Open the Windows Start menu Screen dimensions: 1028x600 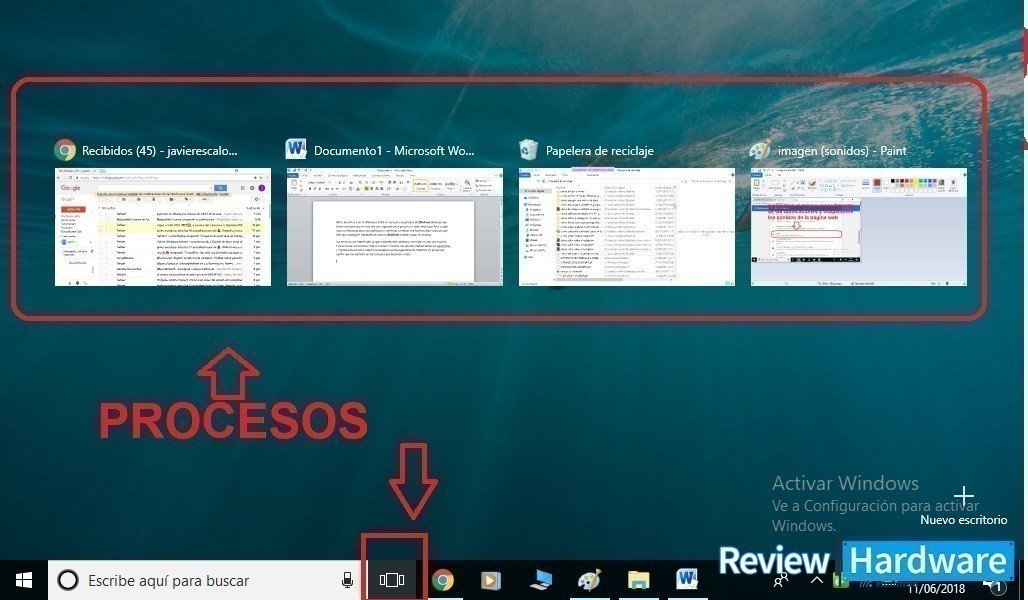(24, 580)
